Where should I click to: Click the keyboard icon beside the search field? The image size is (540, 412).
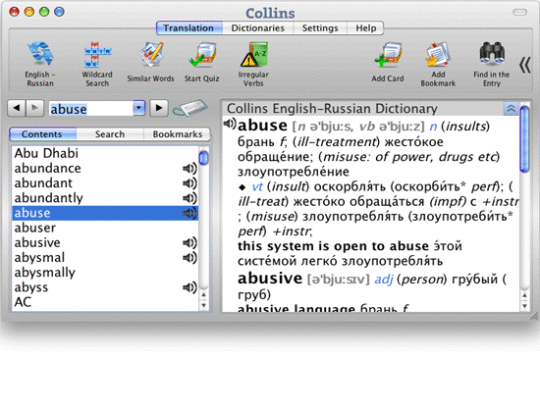pos(190,108)
